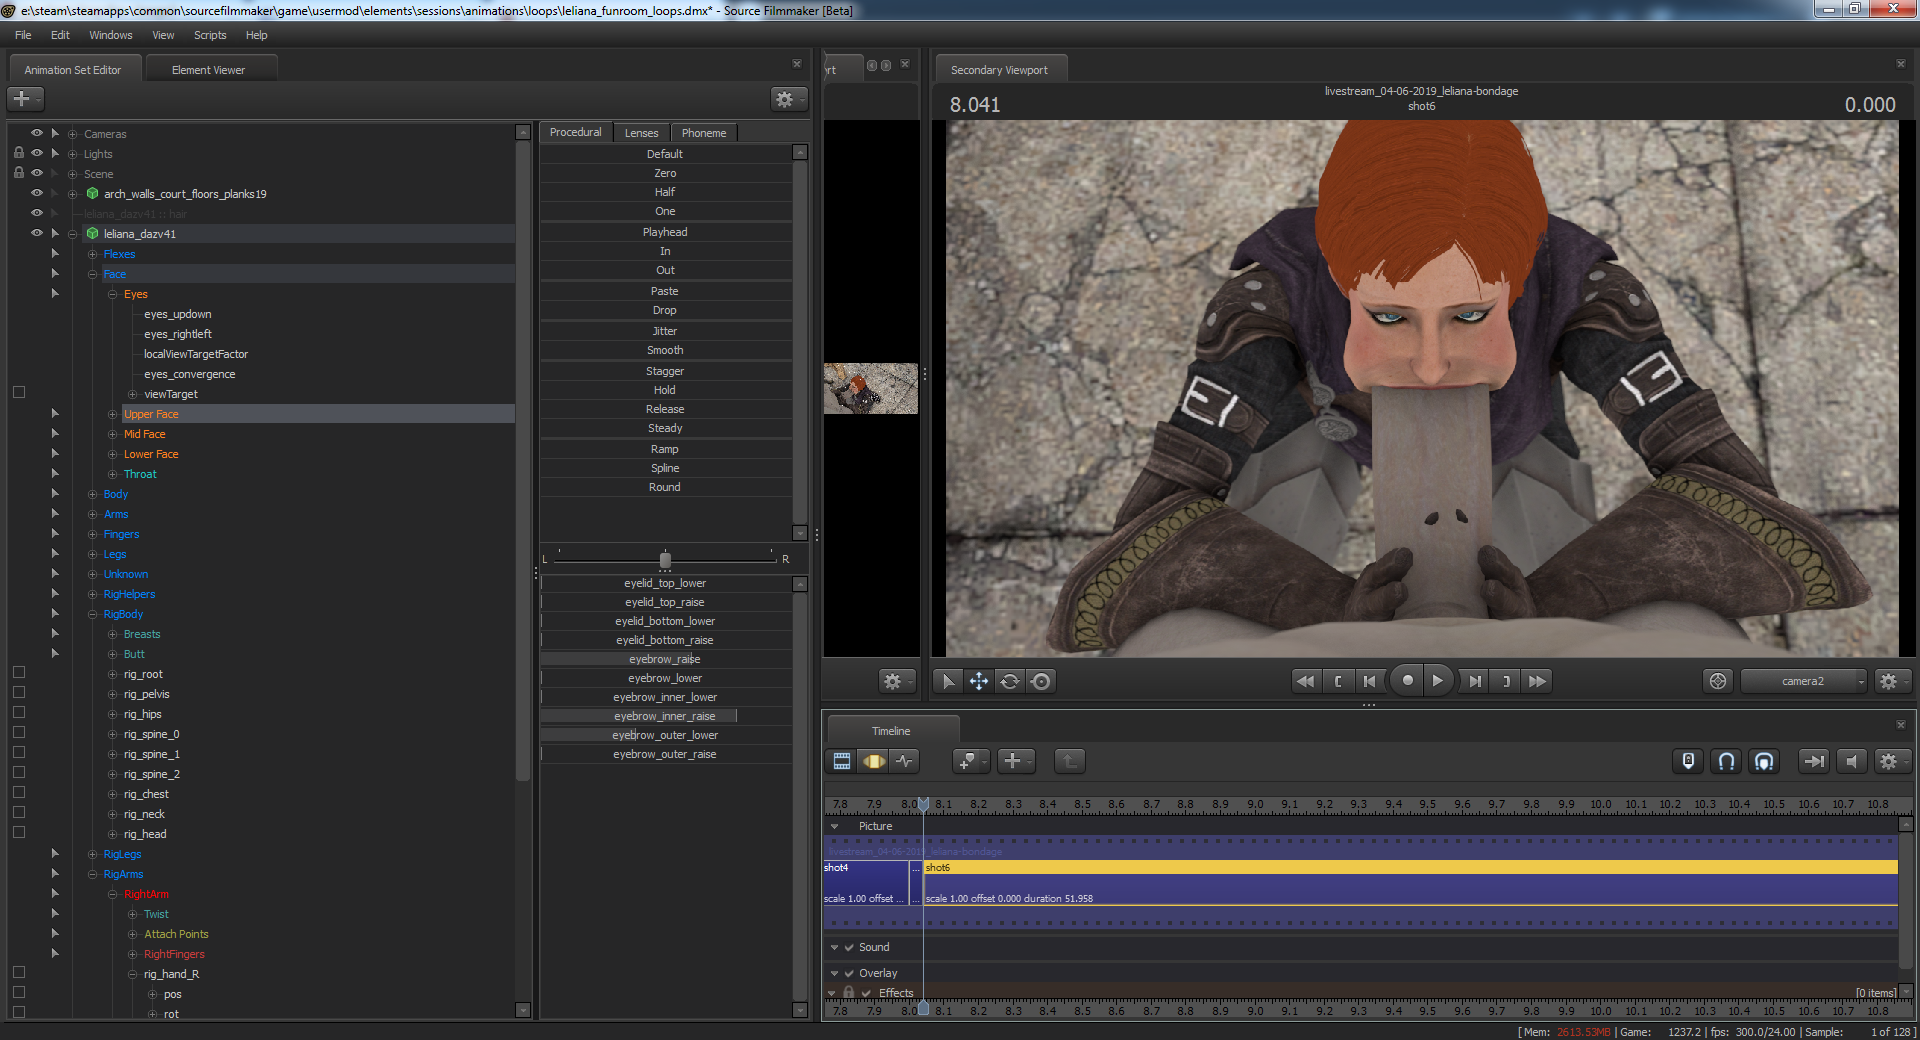1920x1040 pixels.
Task: Expand the Cameras tree node
Action: click(72, 134)
